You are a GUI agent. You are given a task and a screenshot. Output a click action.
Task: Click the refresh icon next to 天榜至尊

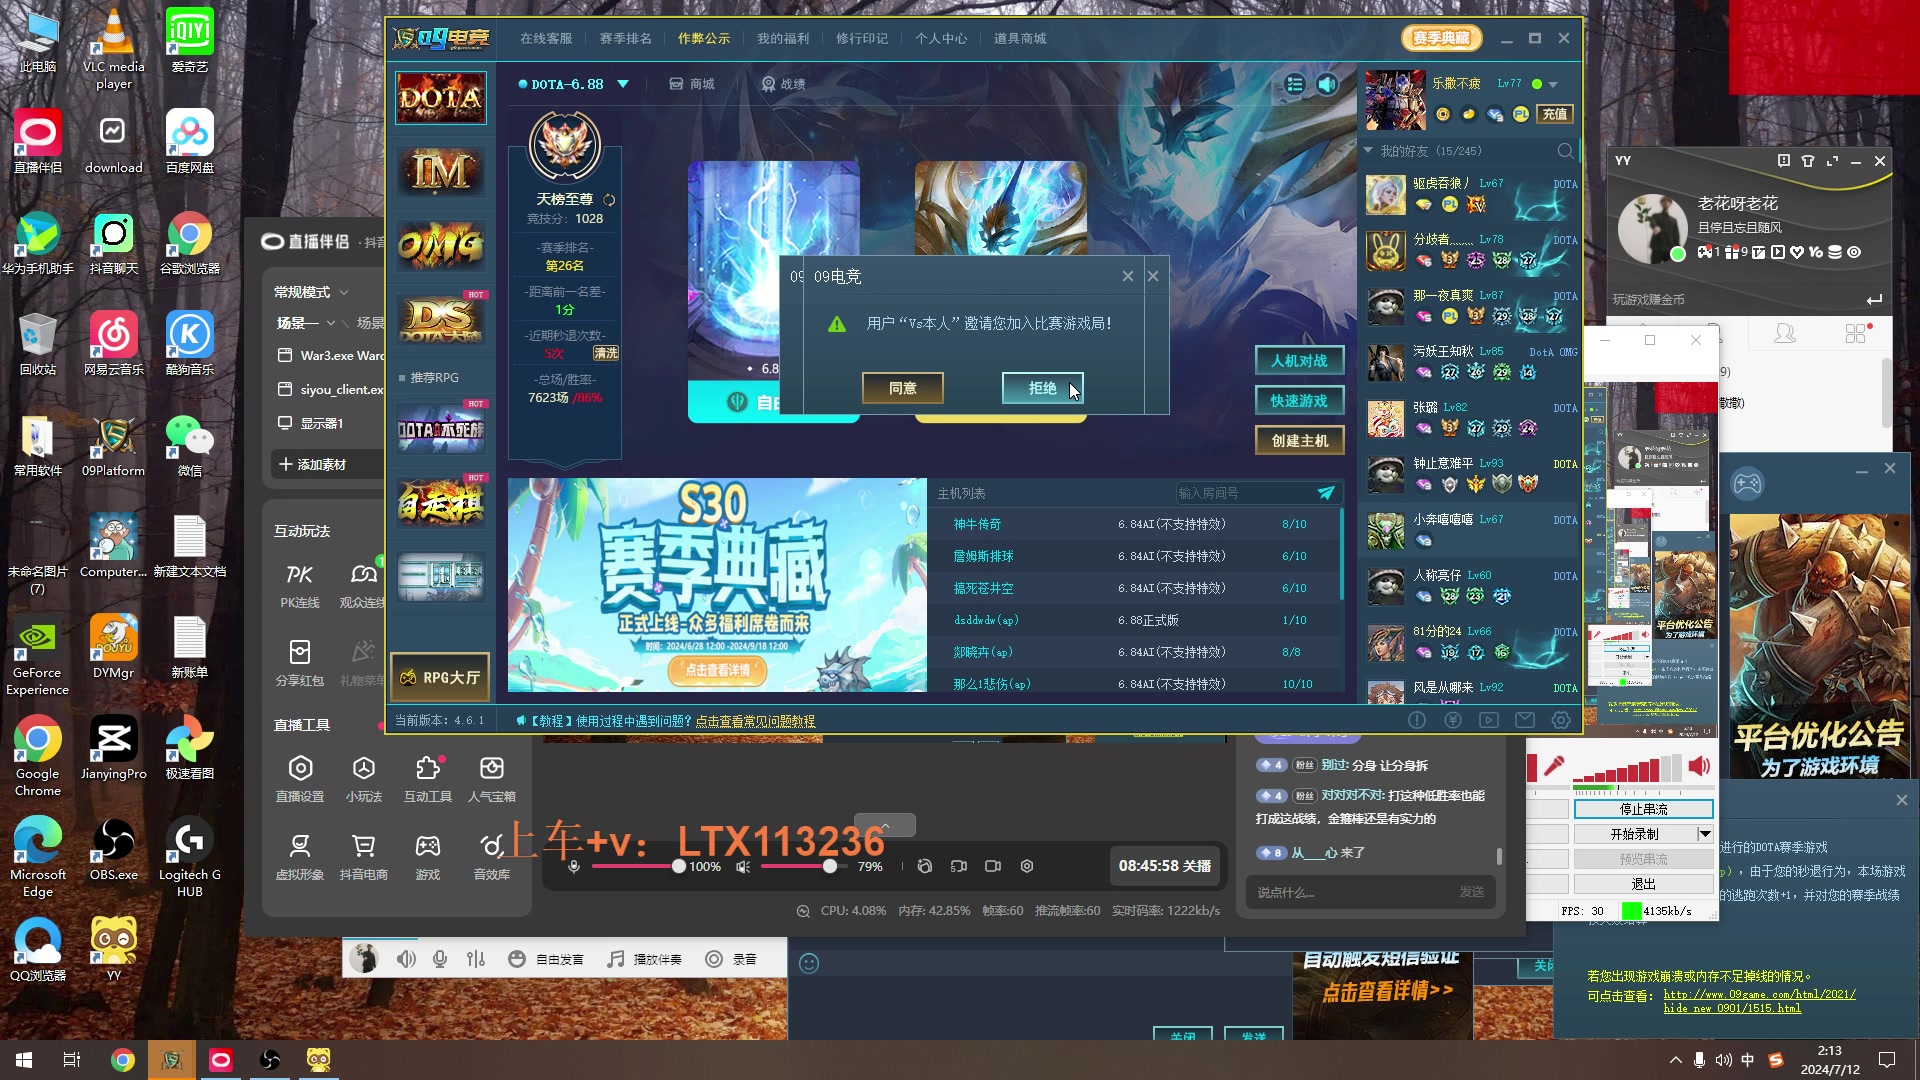pos(609,200)
